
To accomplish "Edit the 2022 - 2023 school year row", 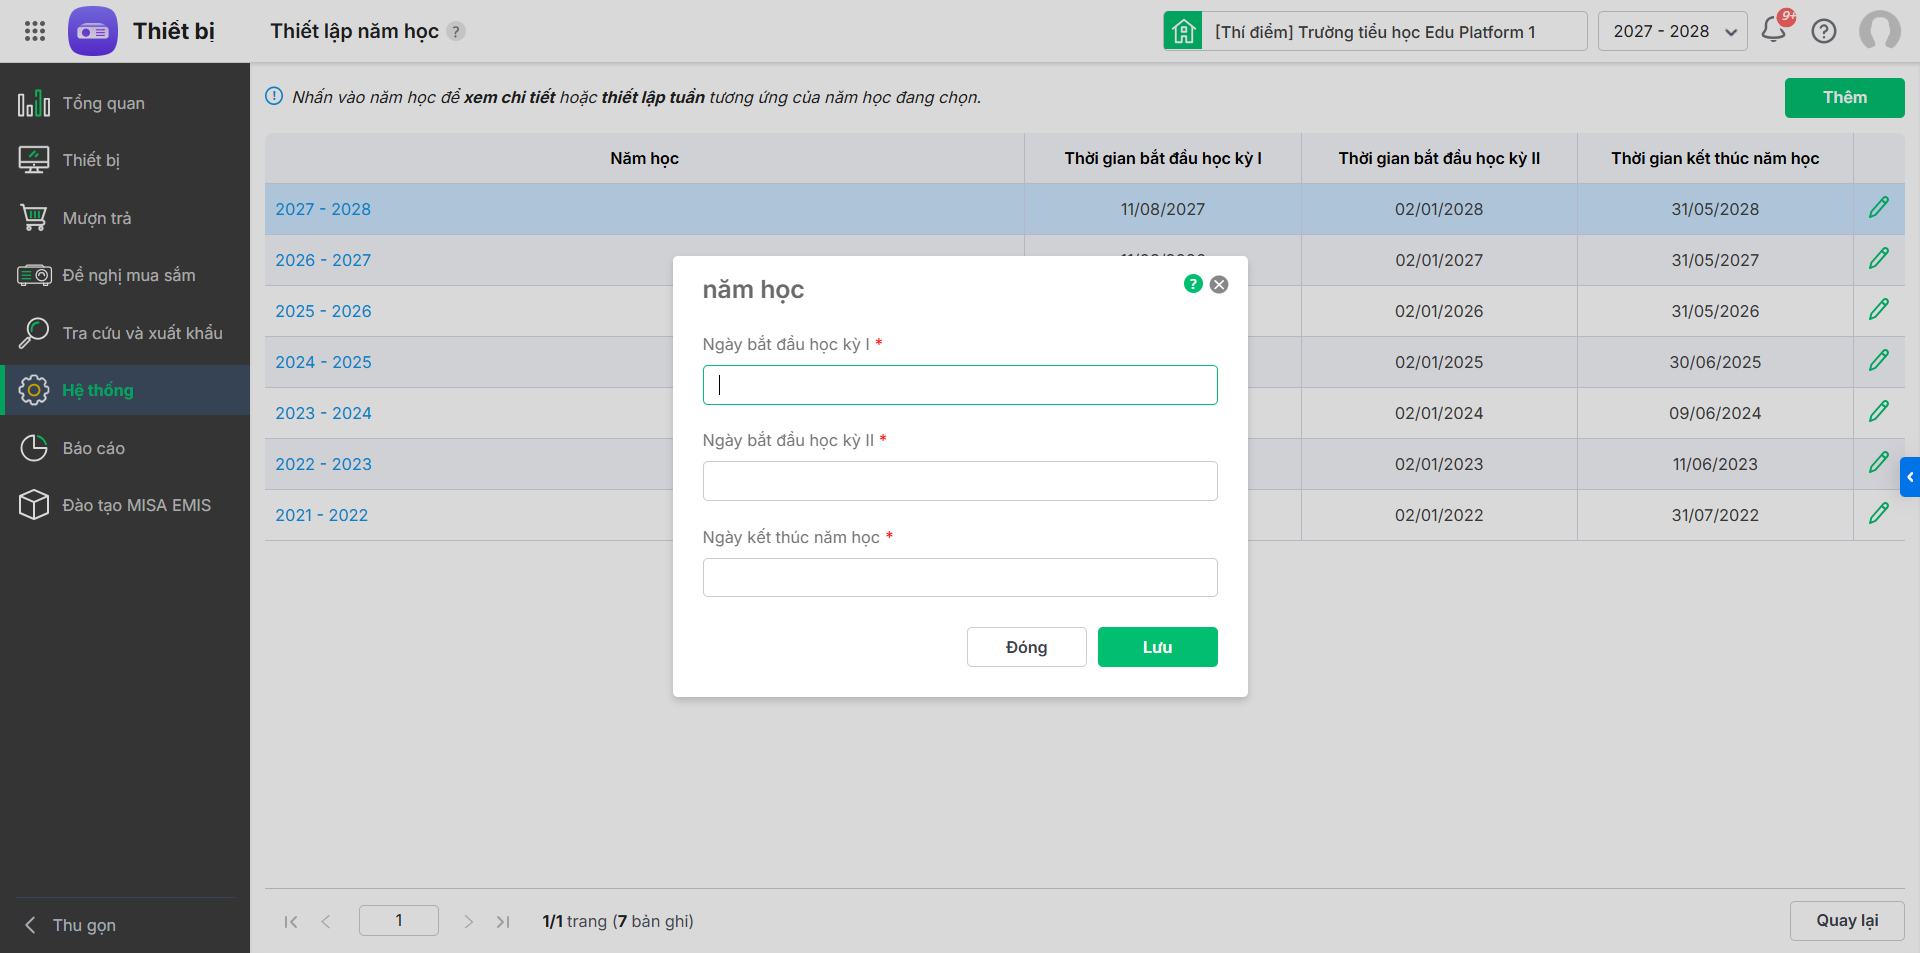I will (x=1879, y=463).
